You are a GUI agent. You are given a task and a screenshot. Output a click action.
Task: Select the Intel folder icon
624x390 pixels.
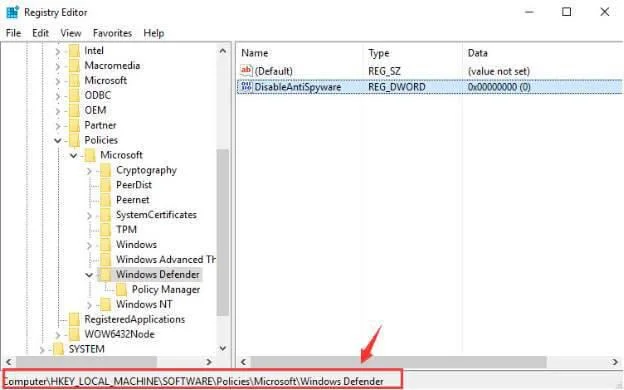tap(74, 51)
